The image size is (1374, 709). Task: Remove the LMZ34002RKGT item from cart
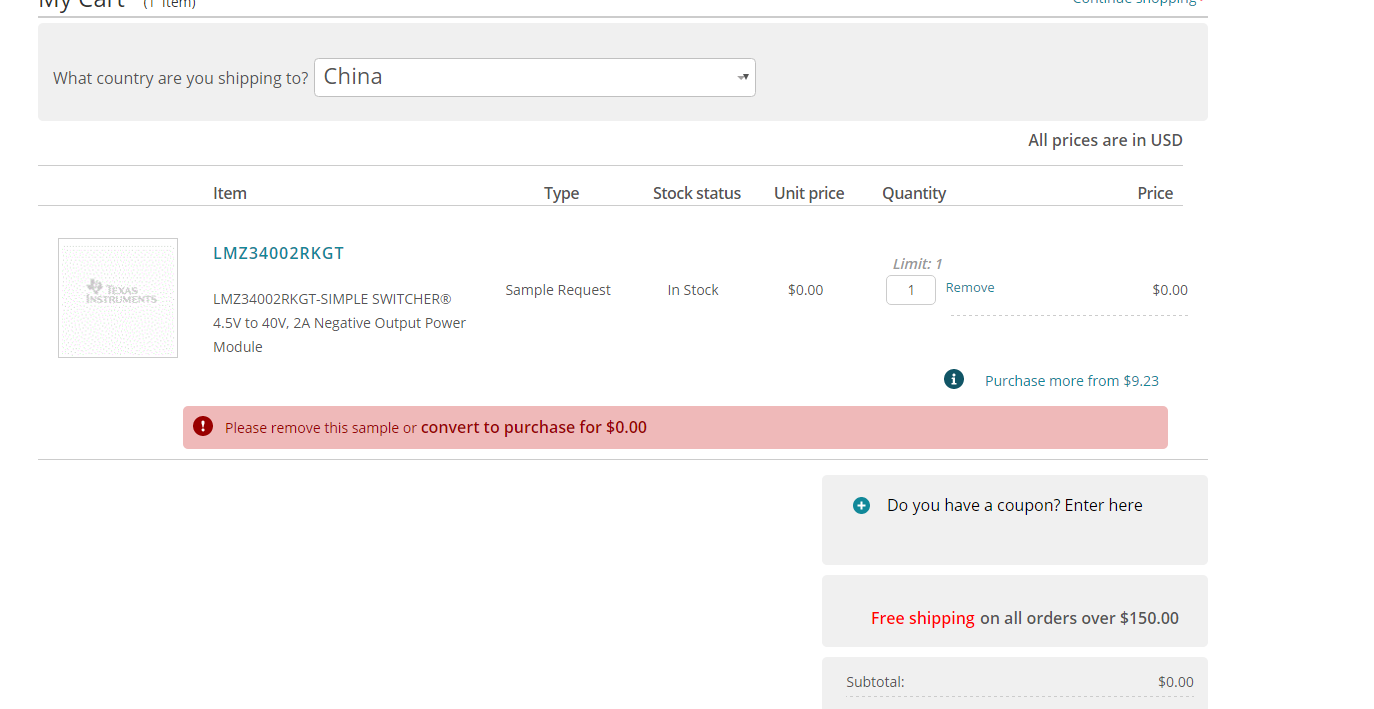[970, 288]
